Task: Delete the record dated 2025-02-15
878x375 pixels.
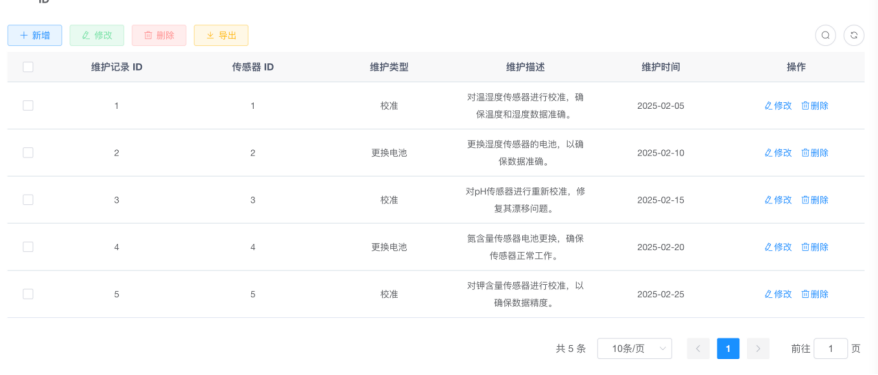Action: point(815,200)
